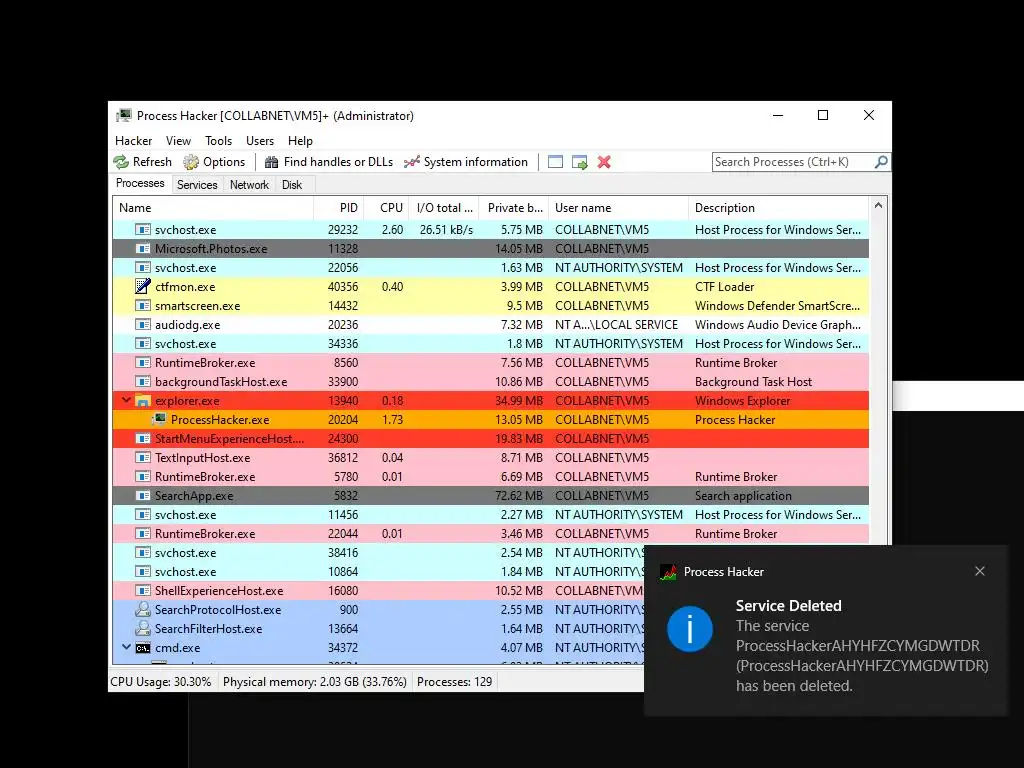The image size is (1024, 768).
Task: Switch to the Services tab
Action: [197, 185]
